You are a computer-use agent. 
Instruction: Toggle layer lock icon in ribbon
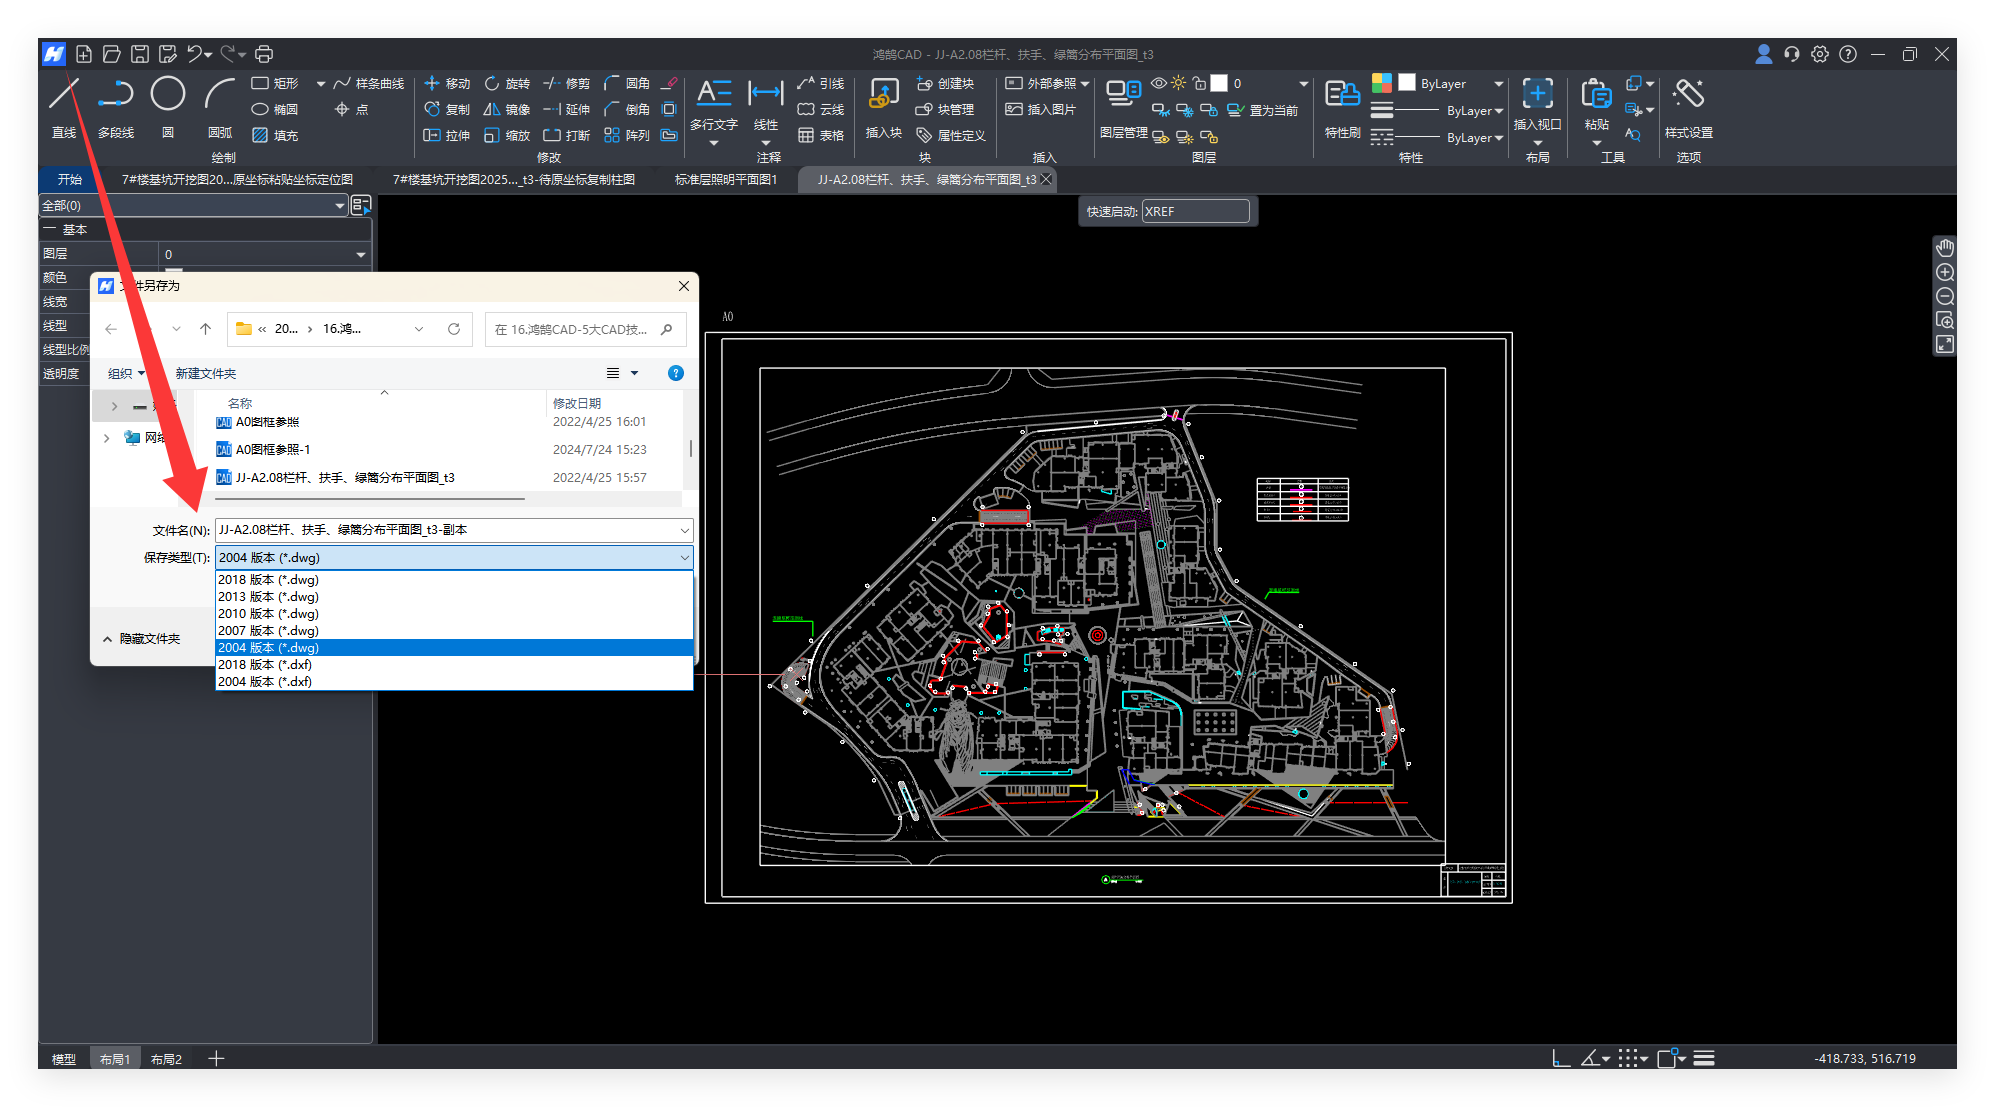1198,83
